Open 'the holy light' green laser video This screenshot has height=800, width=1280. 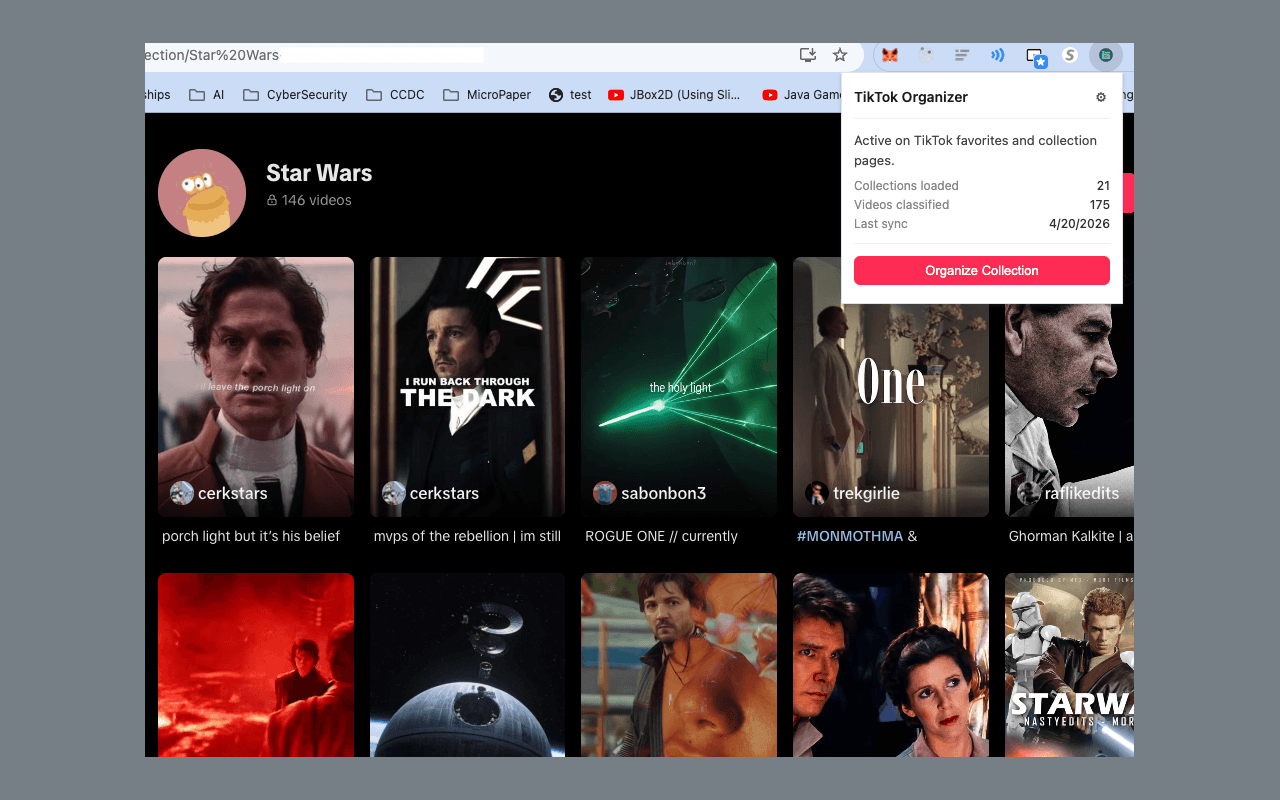(679, 387)
